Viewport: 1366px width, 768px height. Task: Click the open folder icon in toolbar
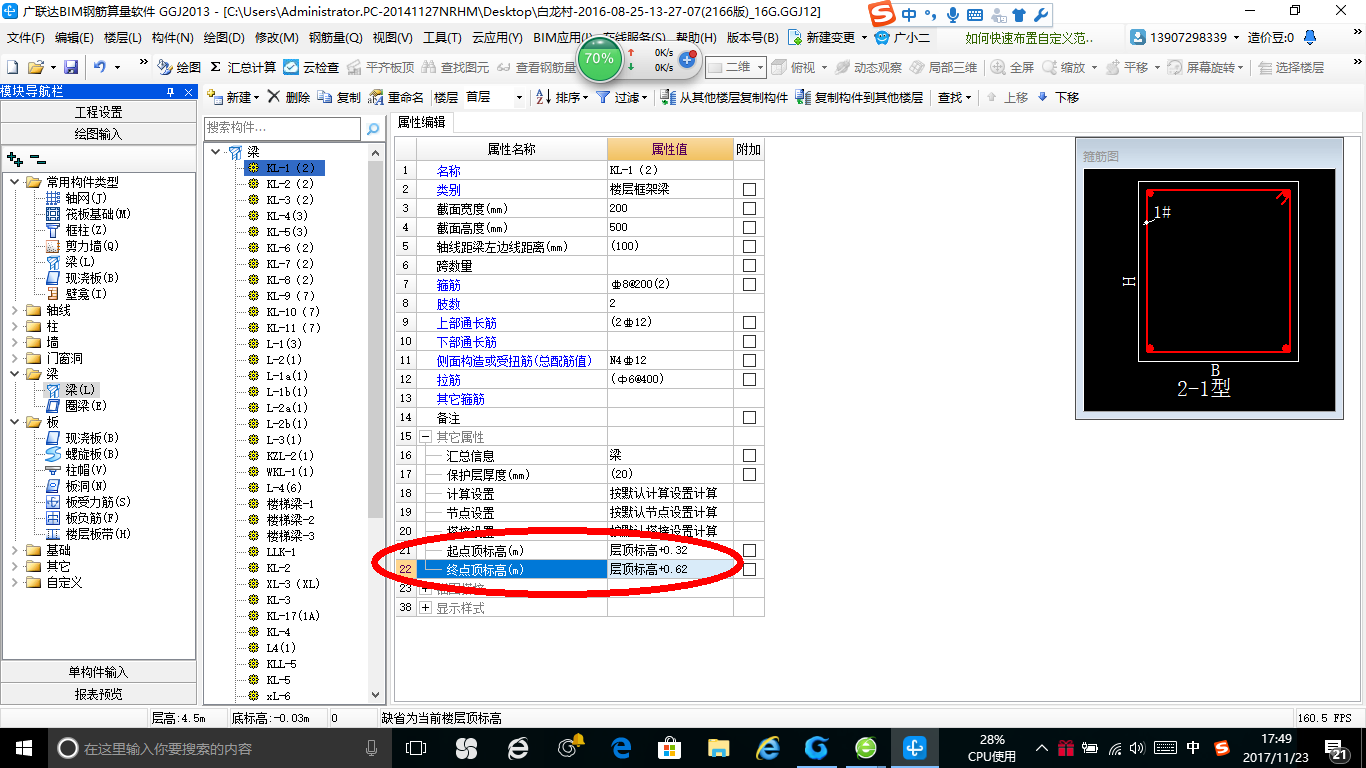coord(35,67)
